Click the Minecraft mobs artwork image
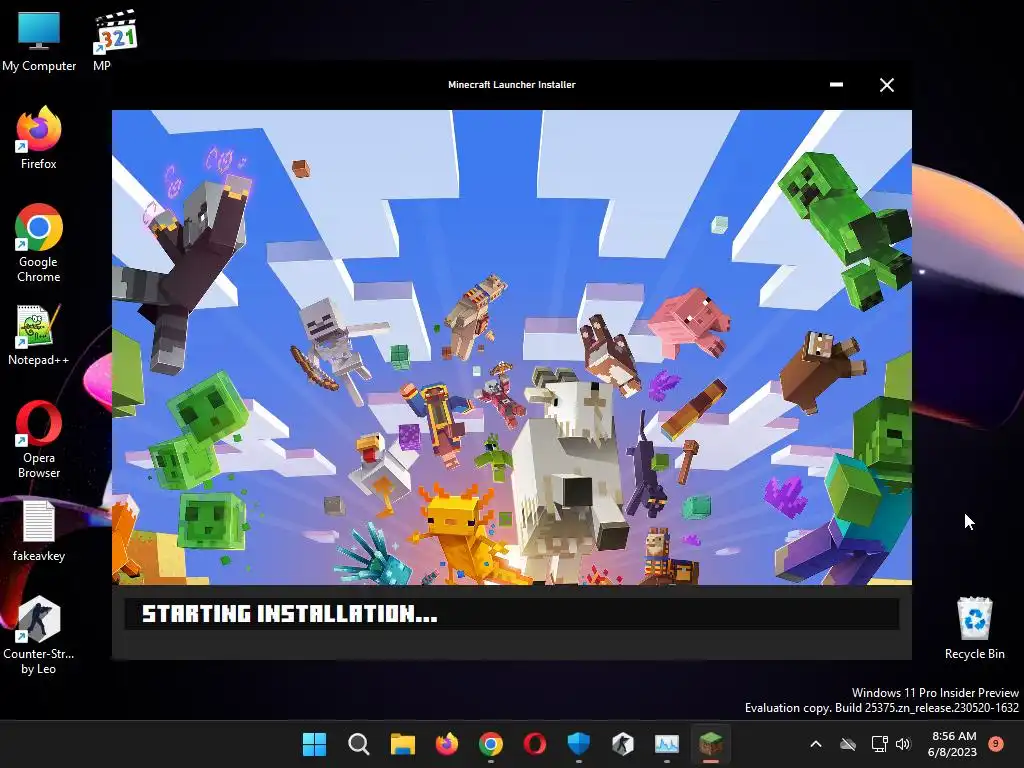Image resolution: width=1024 pixels, height=768 pixels. coord(511,347)
